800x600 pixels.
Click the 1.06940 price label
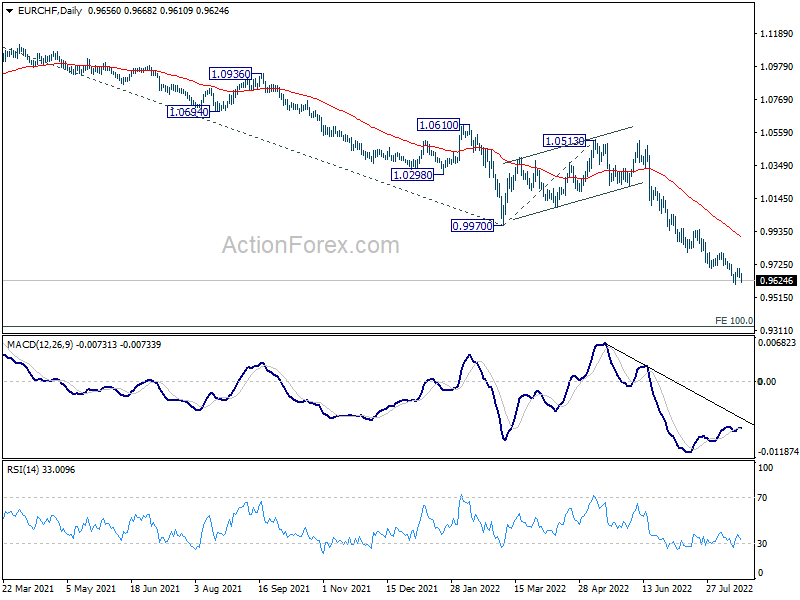pyautogui.click(x=188, y=112)
